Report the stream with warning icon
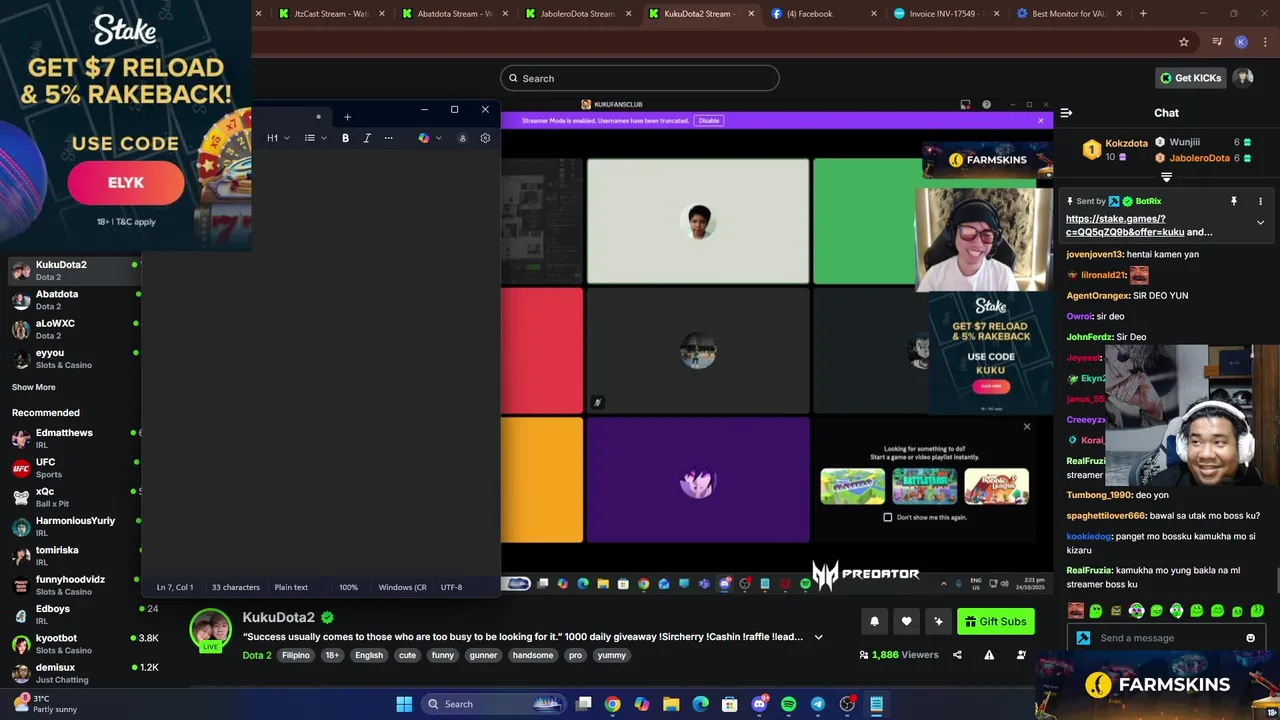 pyautogui.click(x=989, y=655)
